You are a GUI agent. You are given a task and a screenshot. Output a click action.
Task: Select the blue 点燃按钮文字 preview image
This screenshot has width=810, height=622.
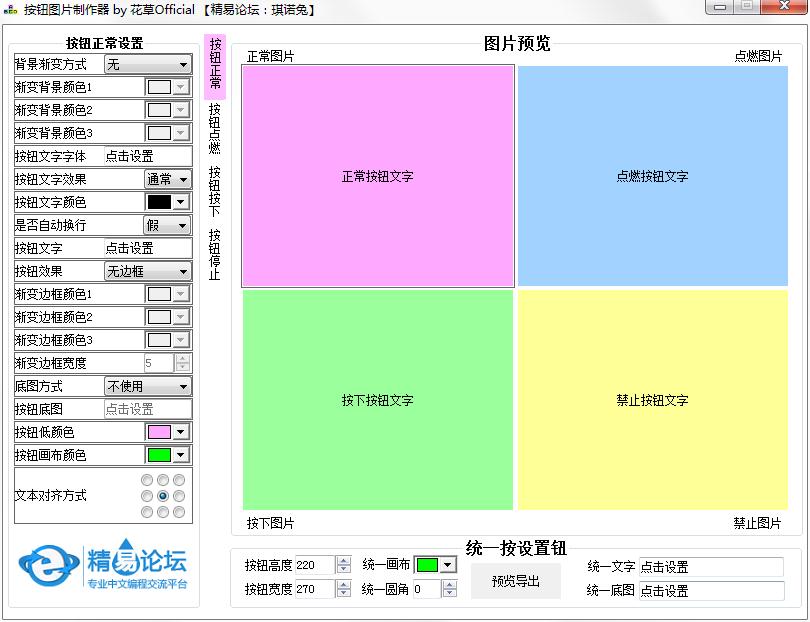pos(652,176)
